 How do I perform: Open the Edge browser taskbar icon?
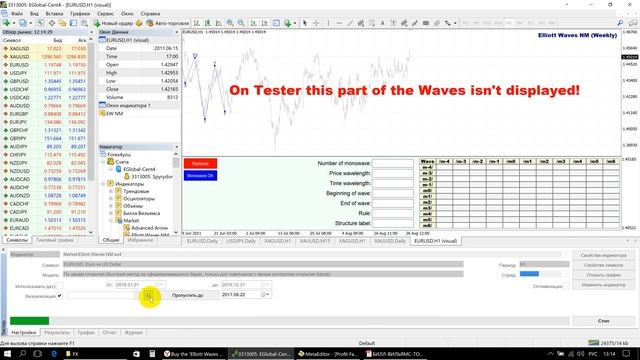point(53,354)
